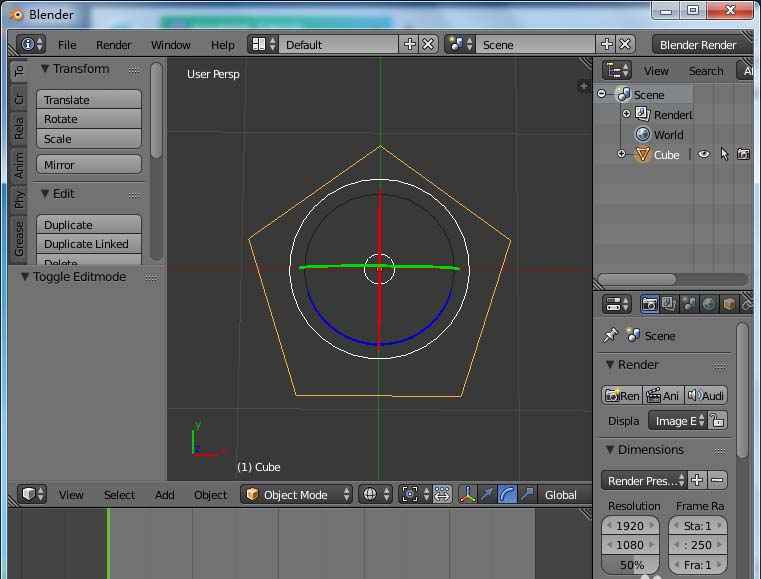
Task: Open the World properties tab icon
Action: 709,304
